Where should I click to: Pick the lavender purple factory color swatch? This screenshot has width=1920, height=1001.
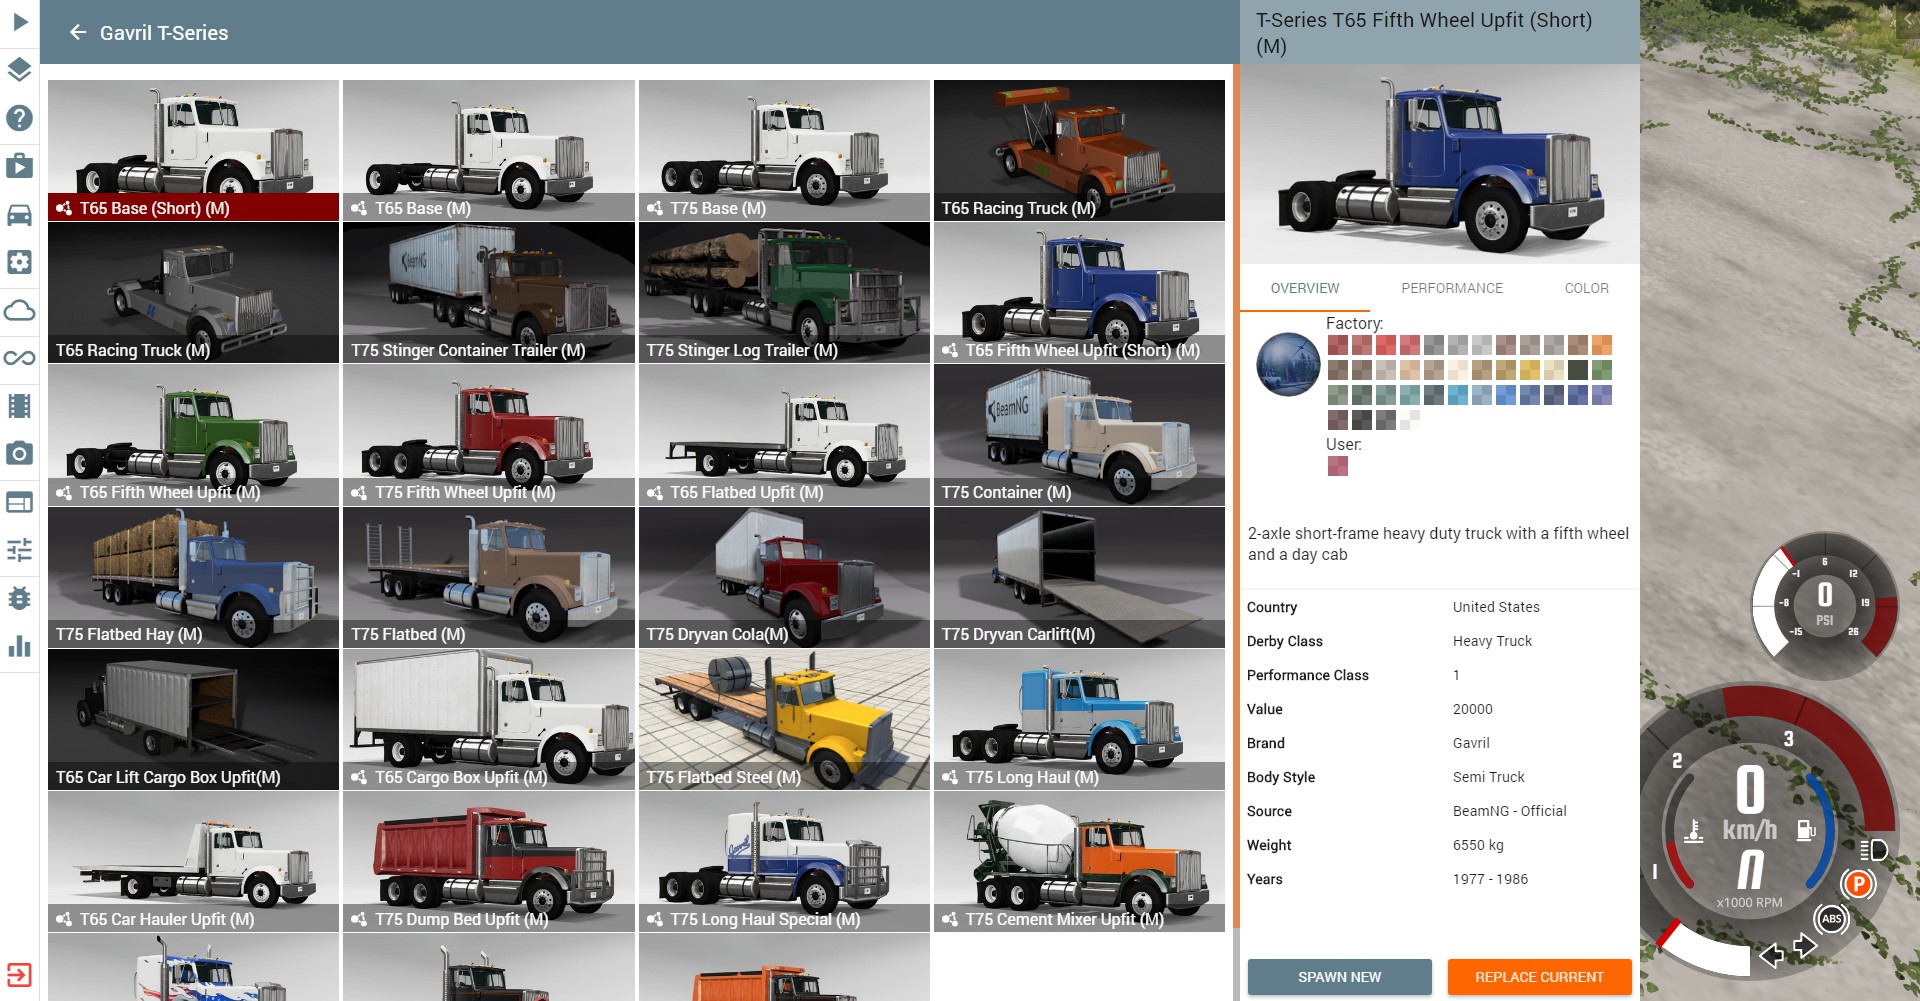click(1602, 395)
